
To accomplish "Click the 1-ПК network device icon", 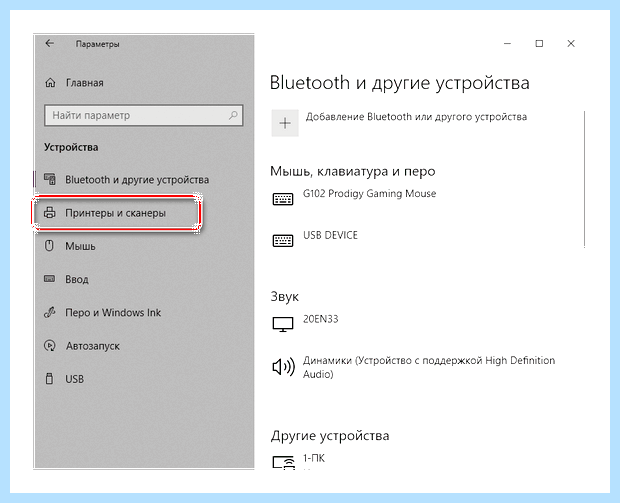I will click(284, 462).
